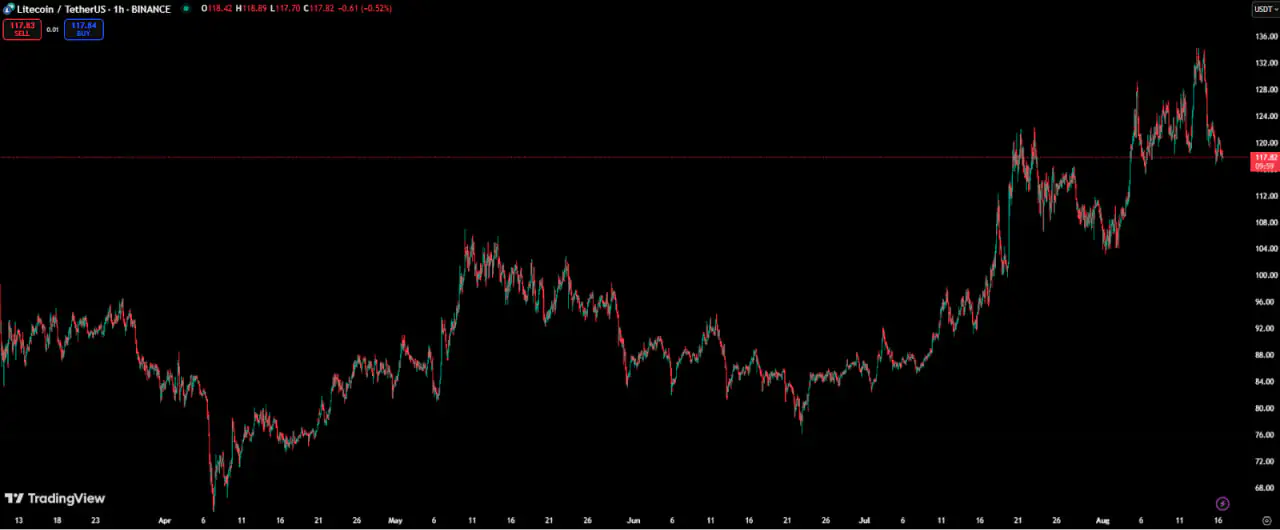Click the low price value L117.70
The image size is (1280, 530).
(x=284, y=8)
